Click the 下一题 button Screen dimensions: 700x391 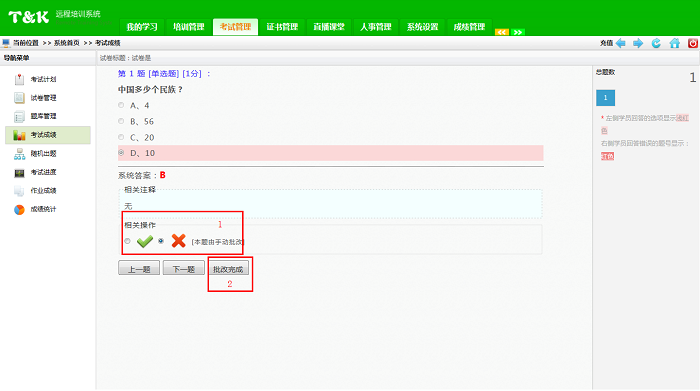(x=183, y=268)
